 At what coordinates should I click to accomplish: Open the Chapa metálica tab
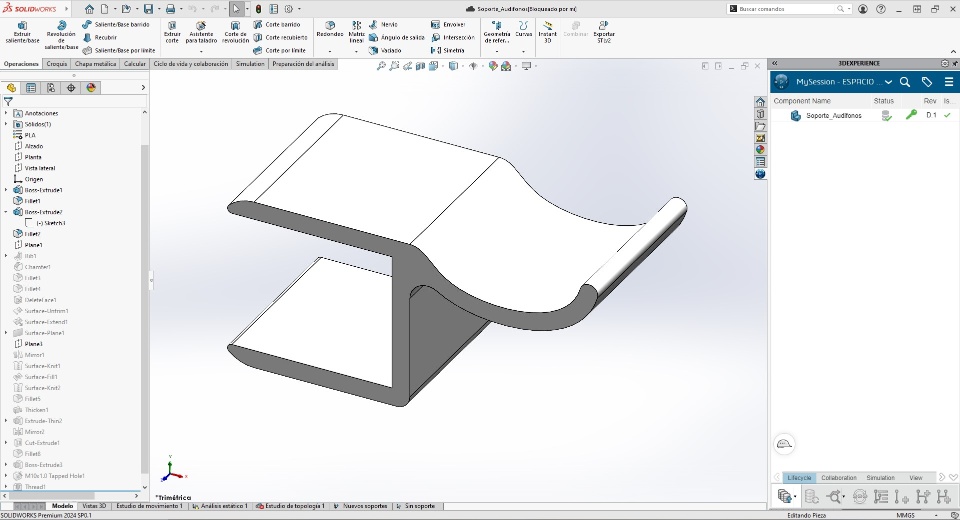click(96, 64)
